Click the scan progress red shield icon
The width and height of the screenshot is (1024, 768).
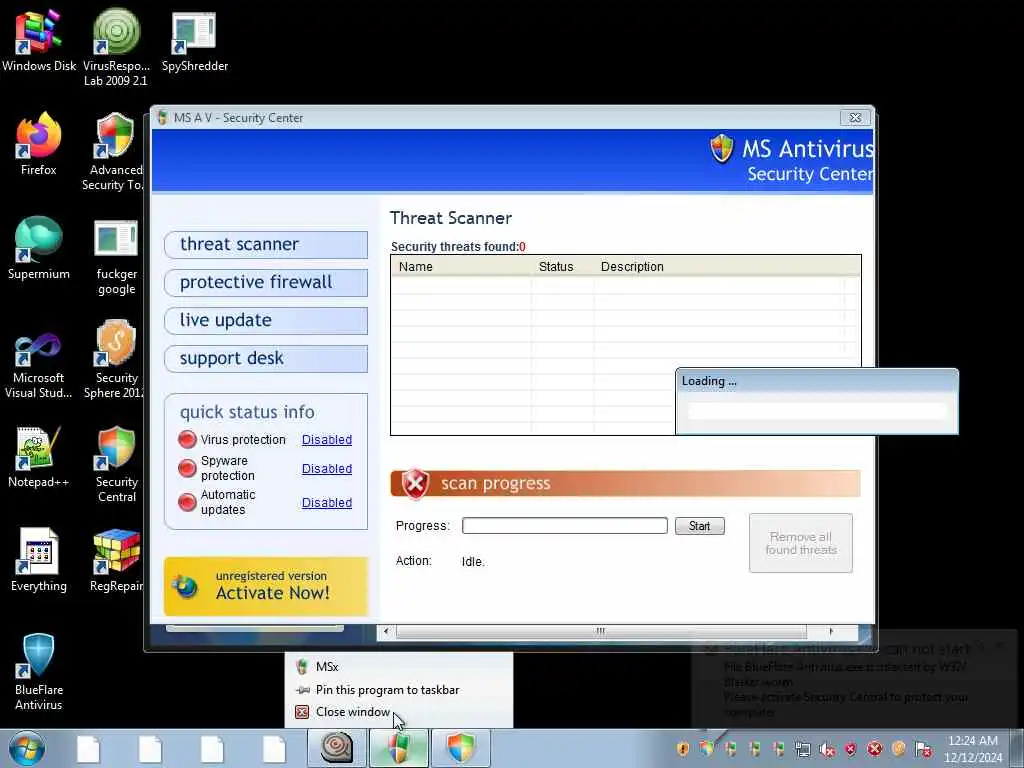point(415,484)
